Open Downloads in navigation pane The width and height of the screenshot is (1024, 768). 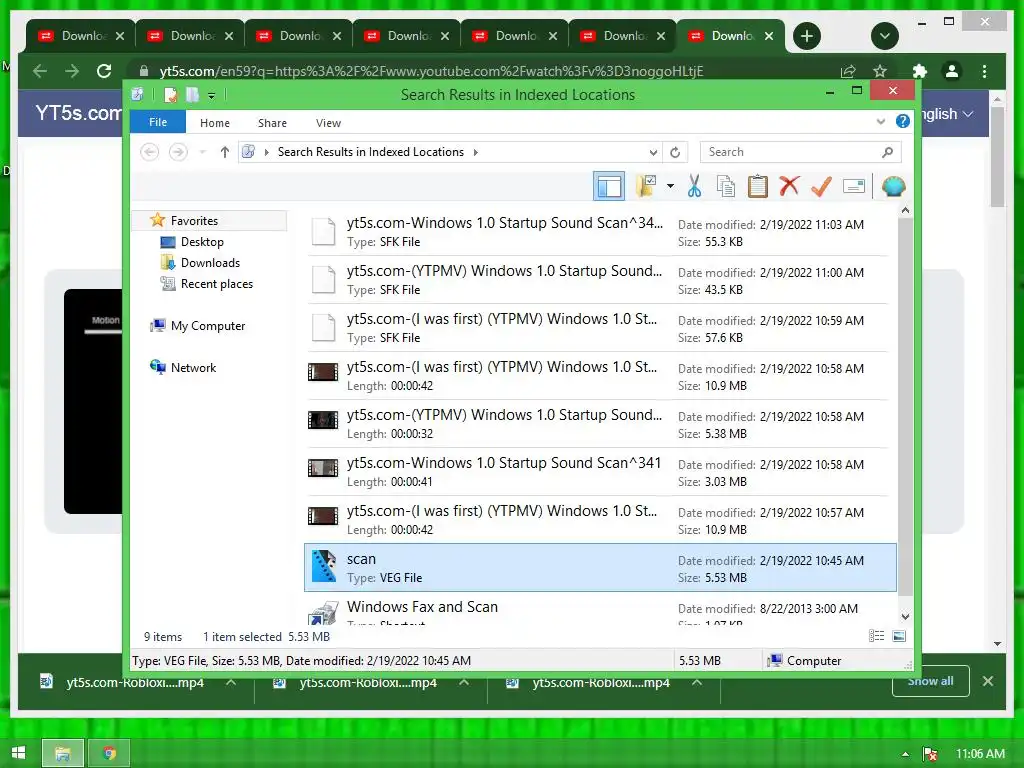[210, 263]
